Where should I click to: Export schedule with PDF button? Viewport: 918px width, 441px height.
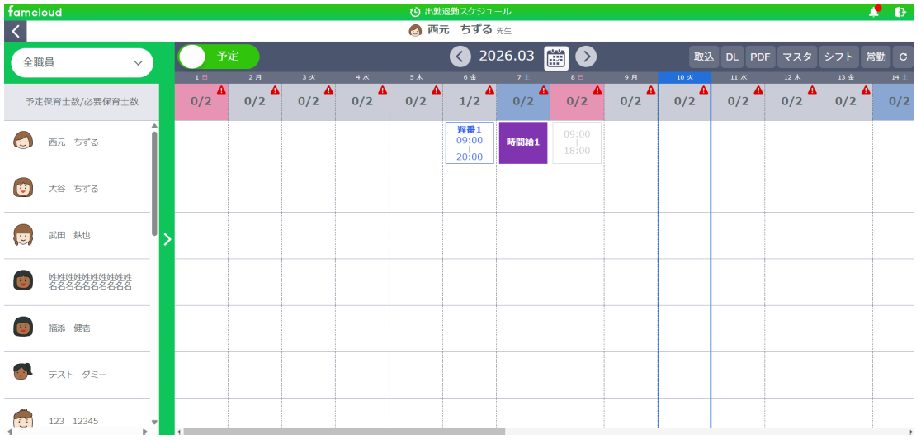click(760, 57)
